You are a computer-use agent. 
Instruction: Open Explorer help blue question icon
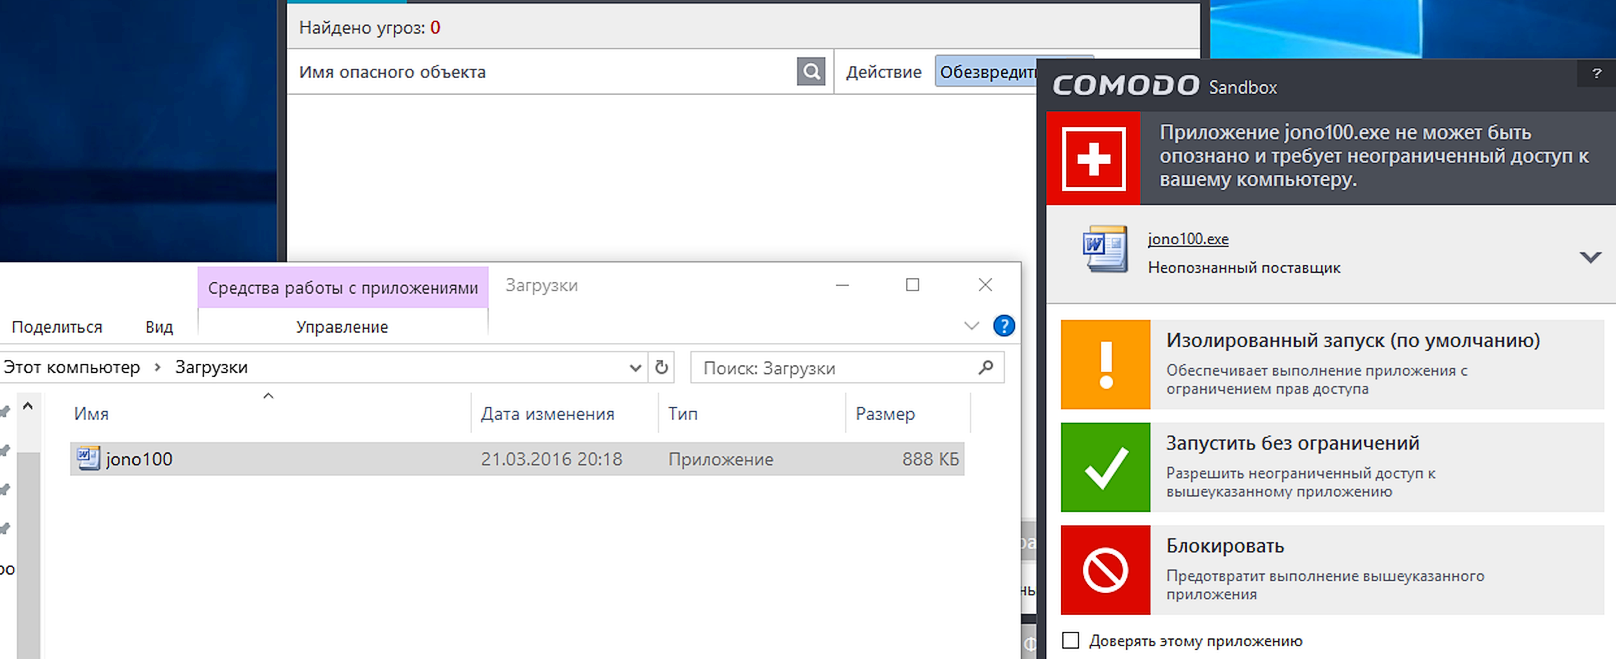(x=1004, y=326)
